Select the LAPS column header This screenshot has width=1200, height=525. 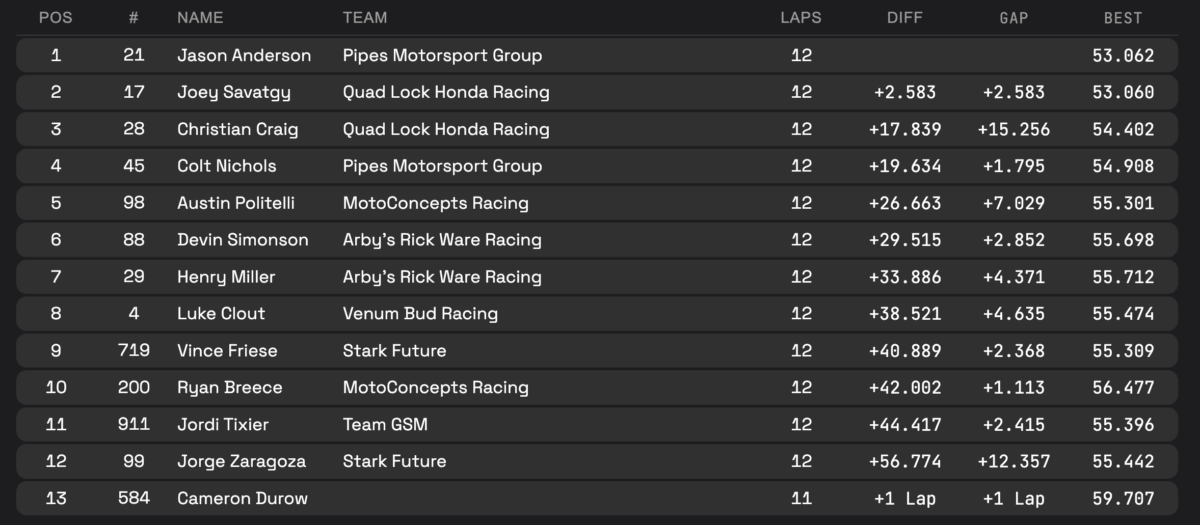point(801,18)
